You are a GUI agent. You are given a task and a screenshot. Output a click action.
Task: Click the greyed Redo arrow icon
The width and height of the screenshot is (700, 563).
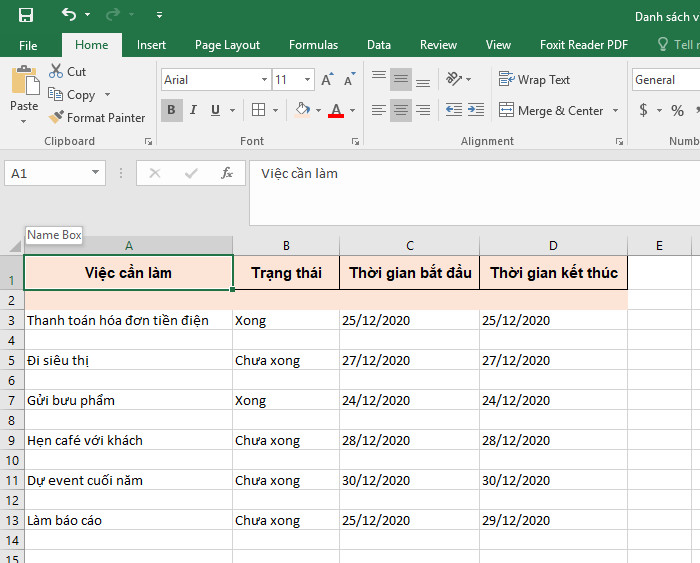112,15
